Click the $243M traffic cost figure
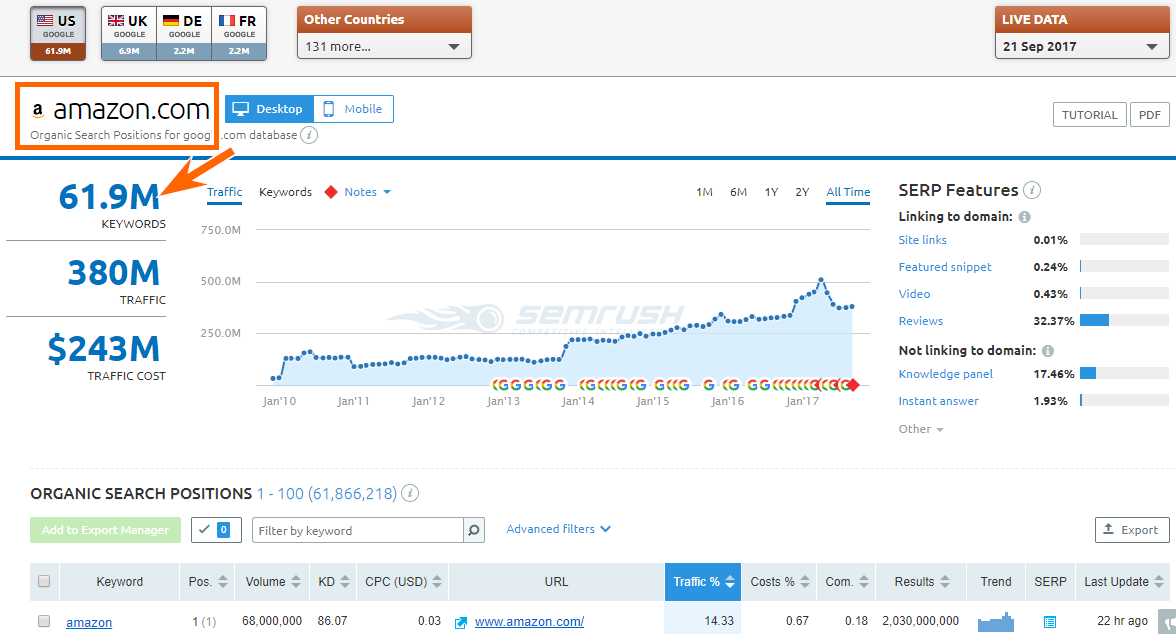1176x634 pixels. coord(104,349)
